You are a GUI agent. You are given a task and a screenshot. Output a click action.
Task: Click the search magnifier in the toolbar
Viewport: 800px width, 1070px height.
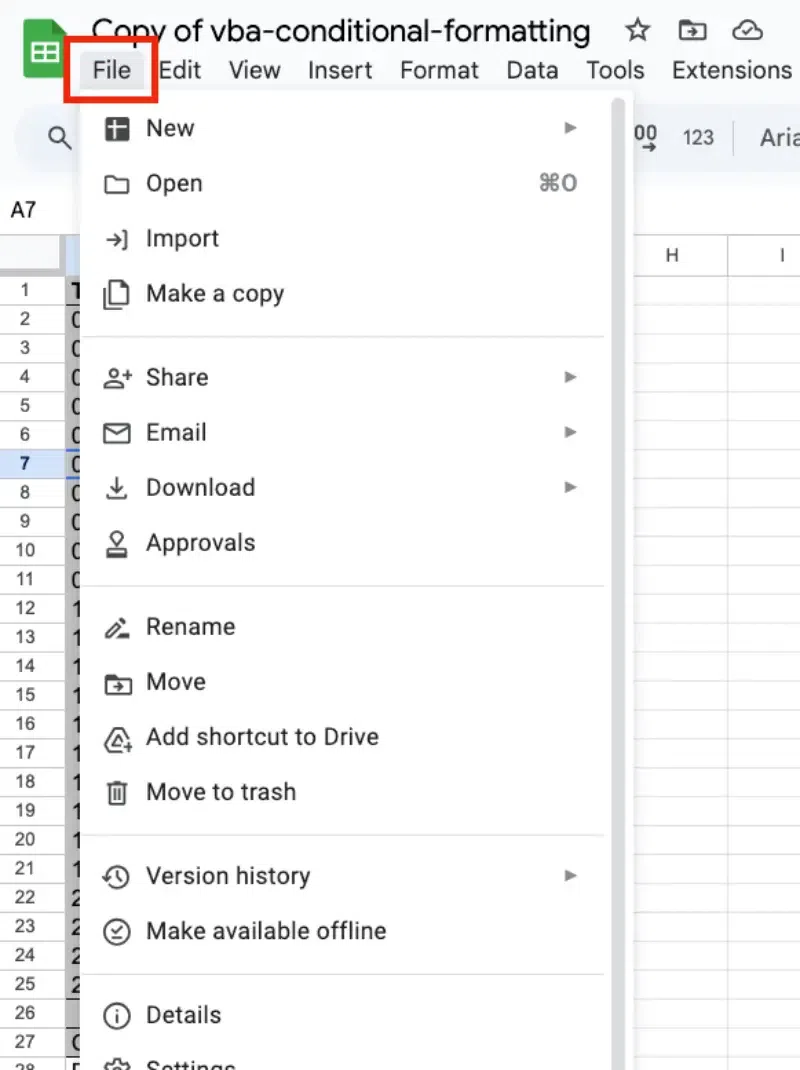point(60,137)
